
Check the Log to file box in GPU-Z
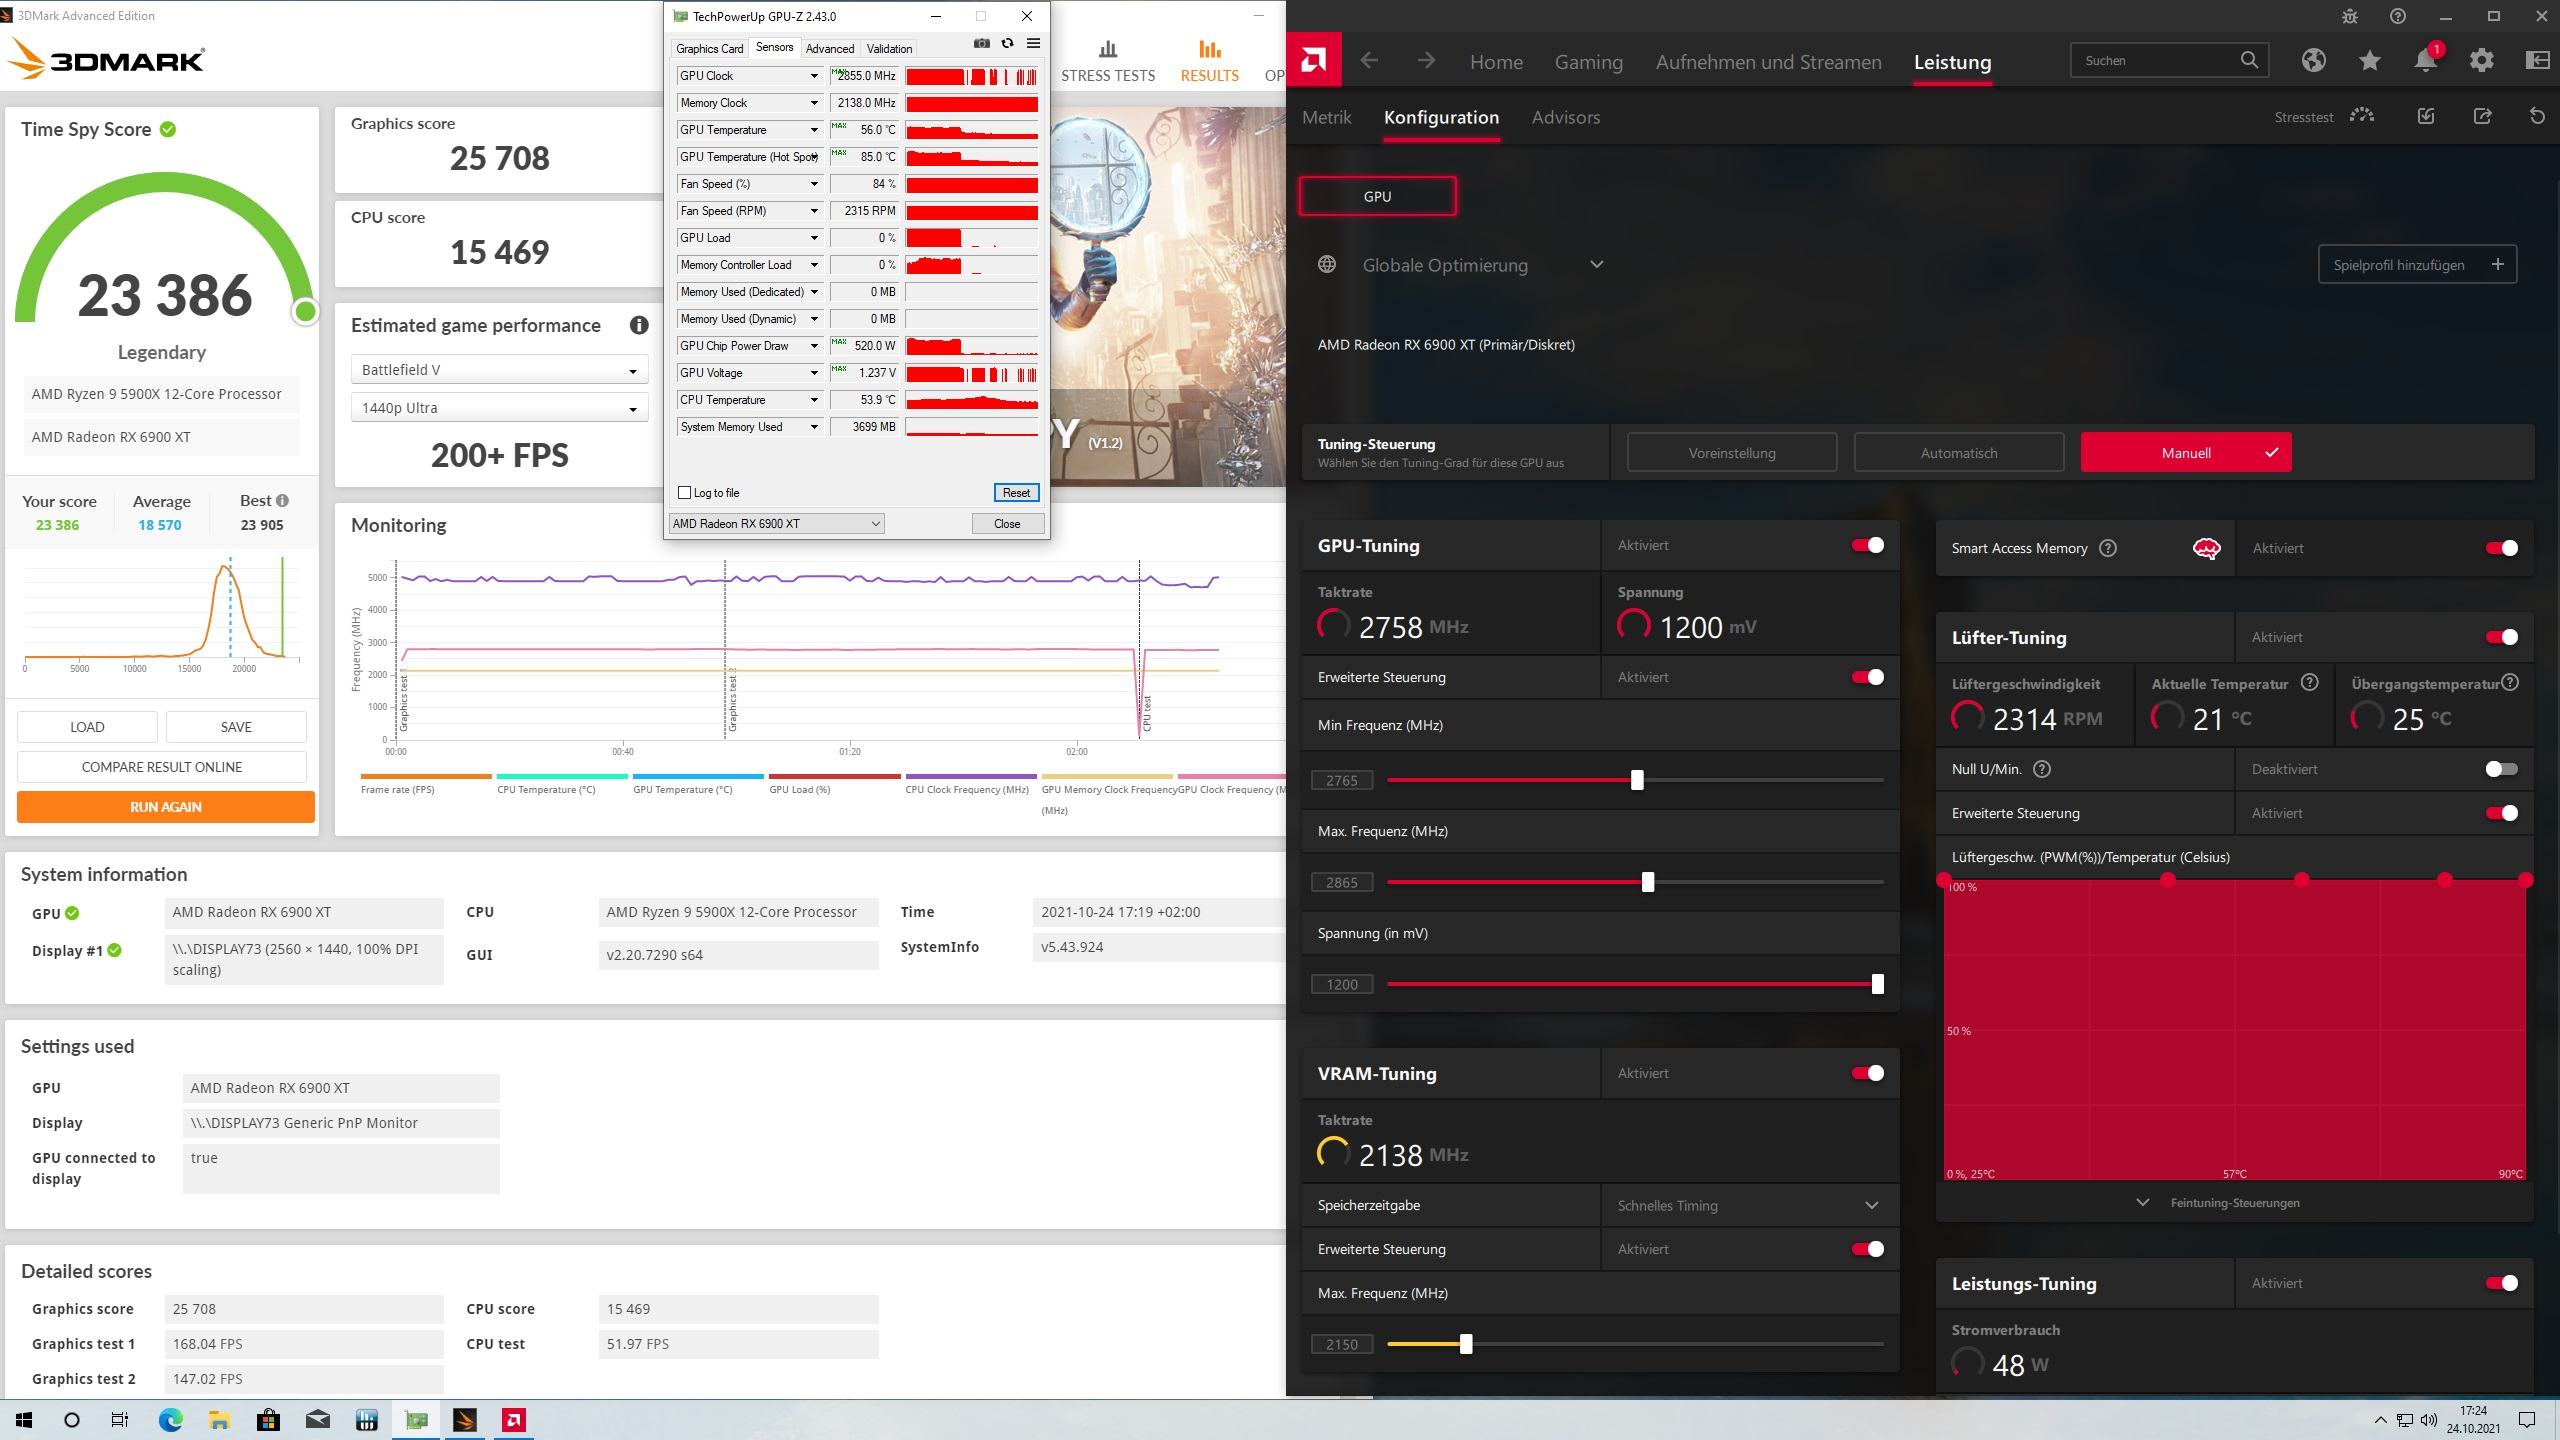click(685, 492)
